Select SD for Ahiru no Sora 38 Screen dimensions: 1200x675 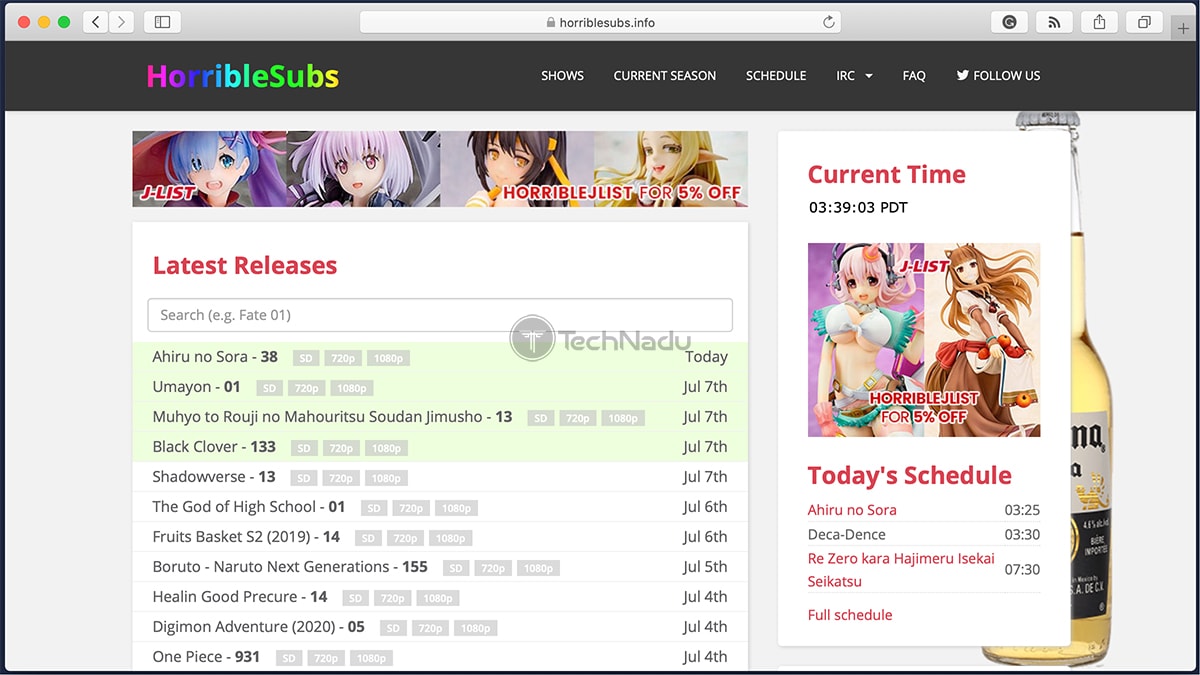(x=305, y=358)
